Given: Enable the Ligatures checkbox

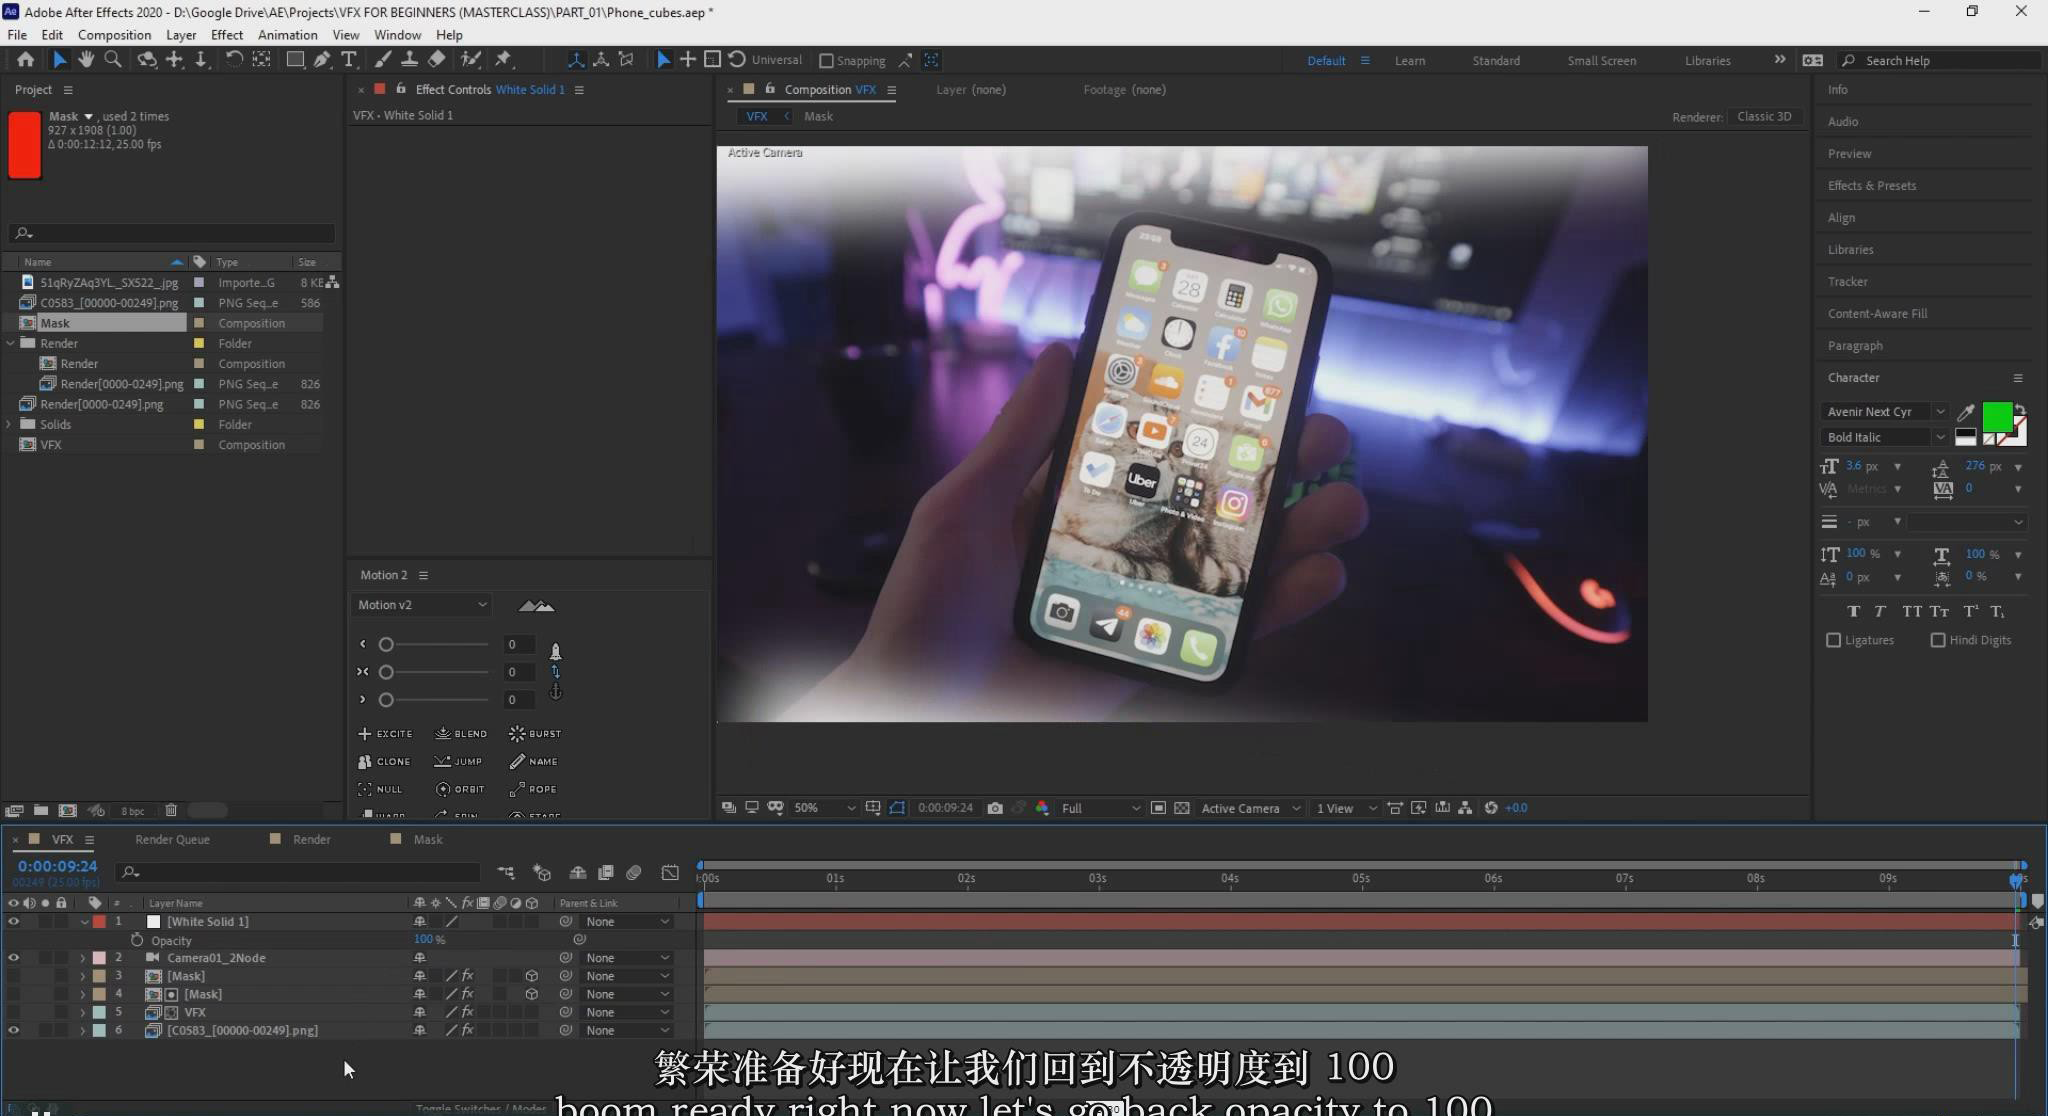Looking at the screenshot, I should coord(1833,640).
